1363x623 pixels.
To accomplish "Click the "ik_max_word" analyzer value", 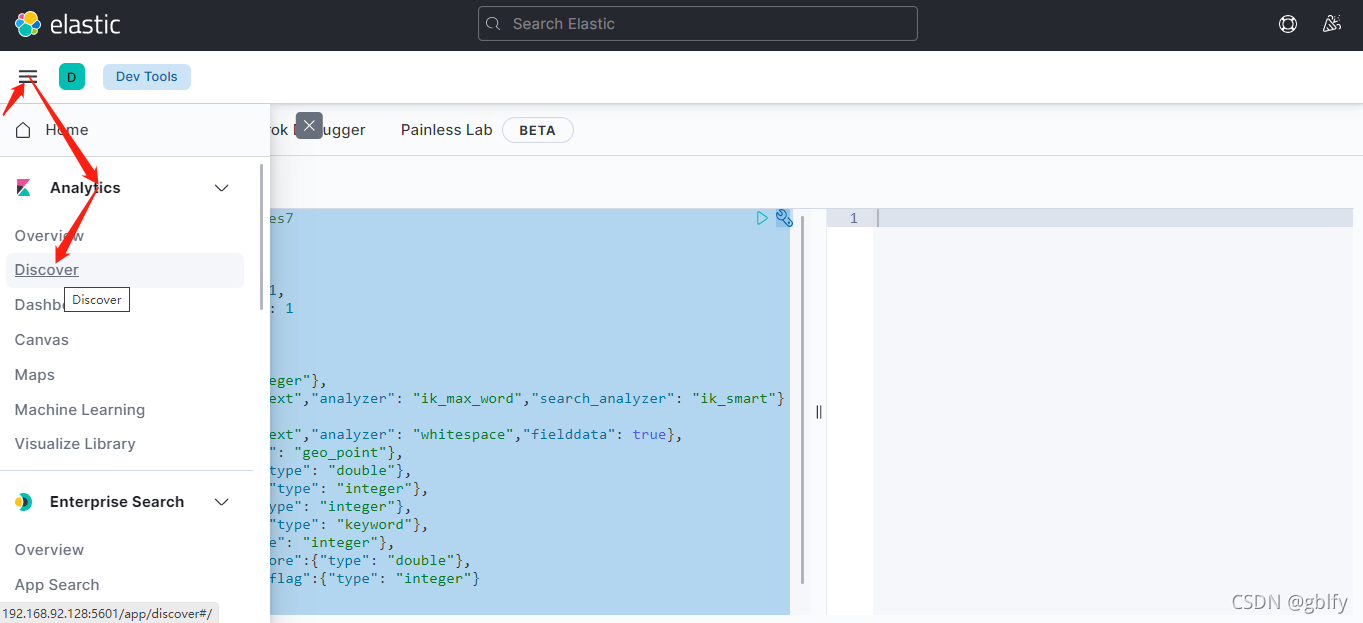I will tap(467, 398).
